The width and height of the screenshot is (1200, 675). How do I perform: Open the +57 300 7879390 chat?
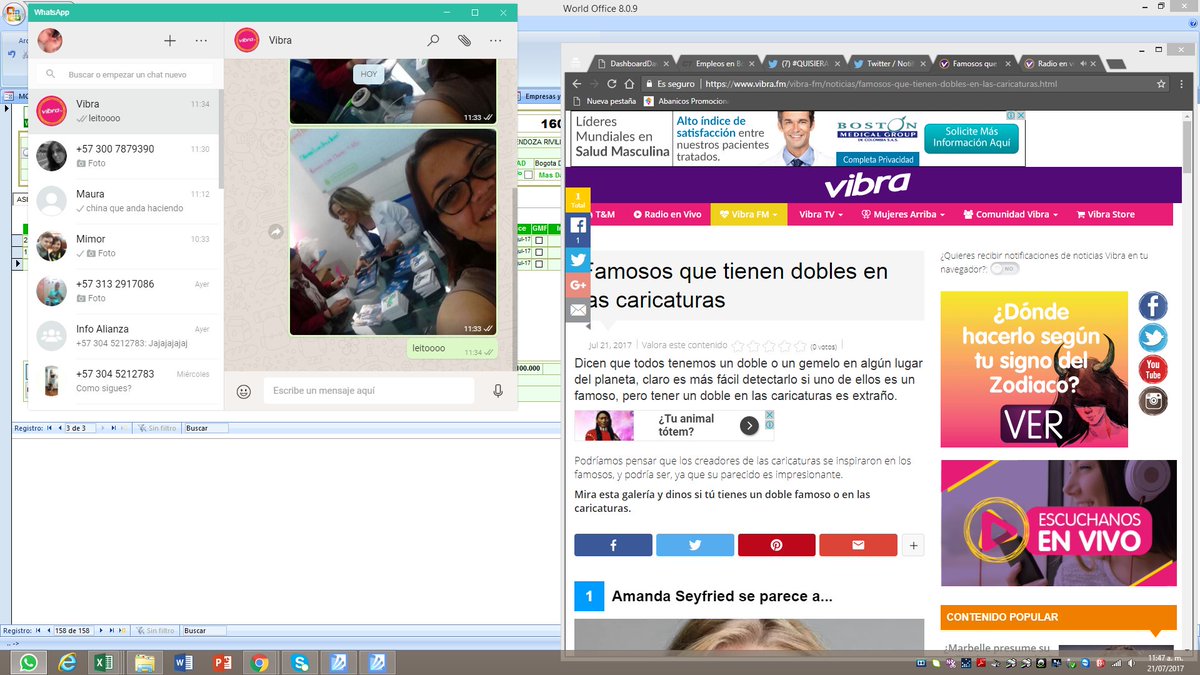pos(123,156)
